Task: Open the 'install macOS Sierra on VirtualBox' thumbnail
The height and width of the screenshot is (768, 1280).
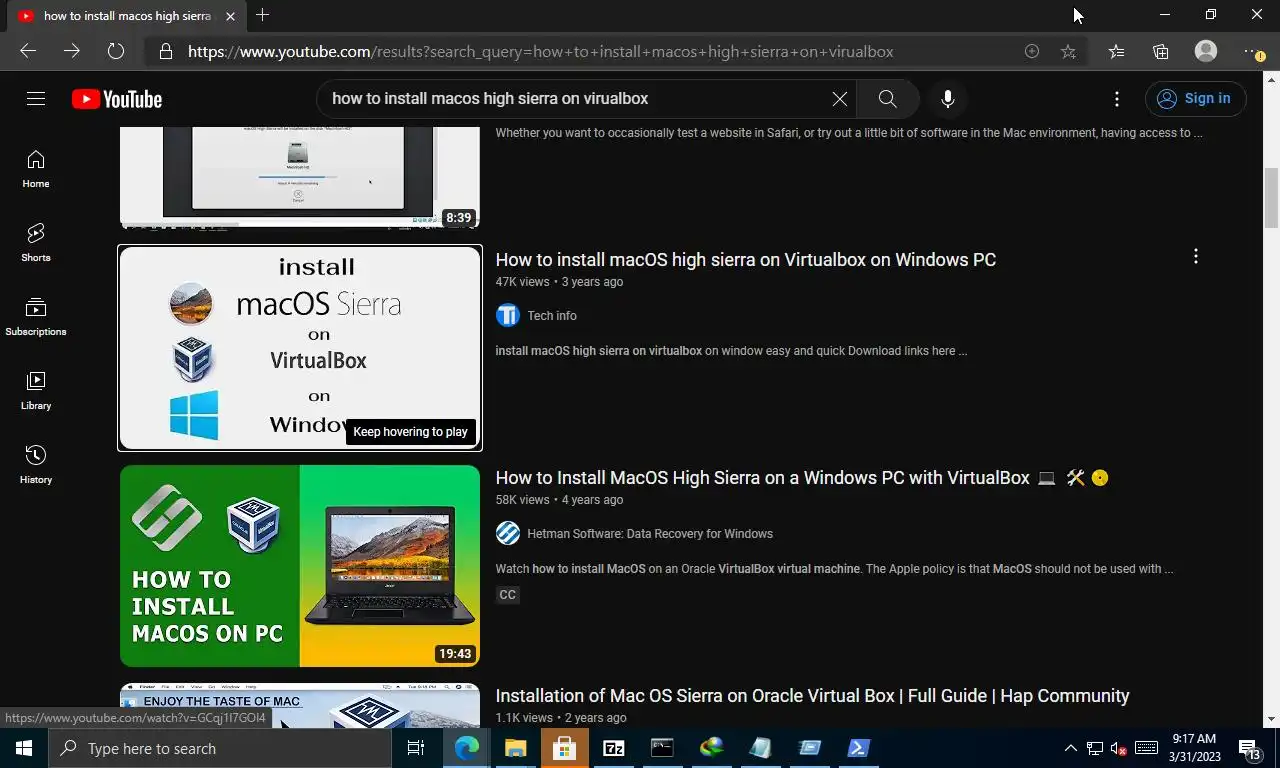Action: 300,348
